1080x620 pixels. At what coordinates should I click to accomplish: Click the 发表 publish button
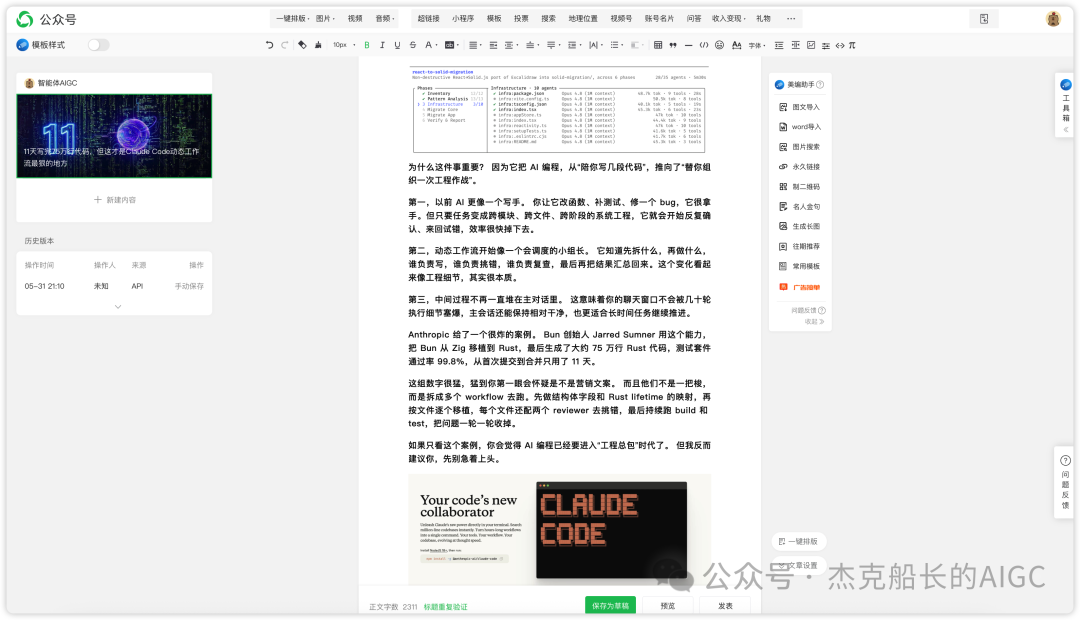[x=725, y=606]
